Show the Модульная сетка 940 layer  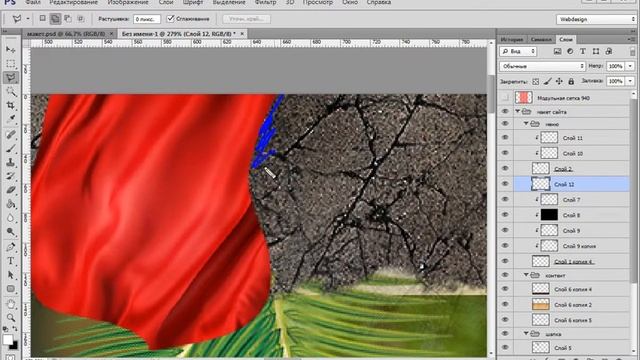tap(505, 98)
